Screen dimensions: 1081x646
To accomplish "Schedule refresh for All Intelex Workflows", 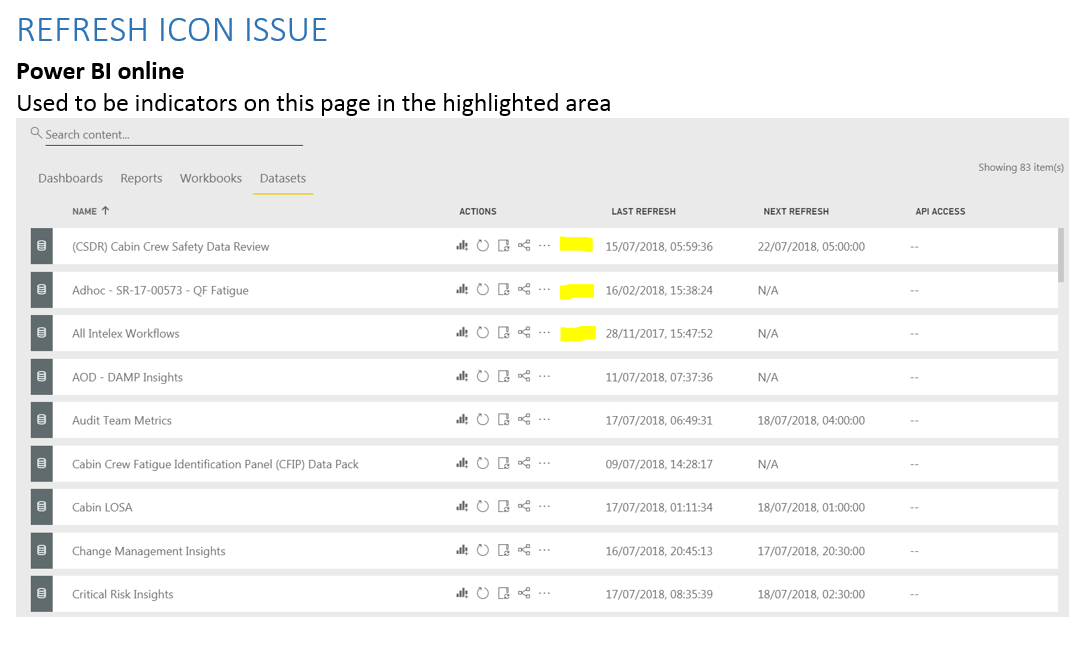I will (504, 332).
